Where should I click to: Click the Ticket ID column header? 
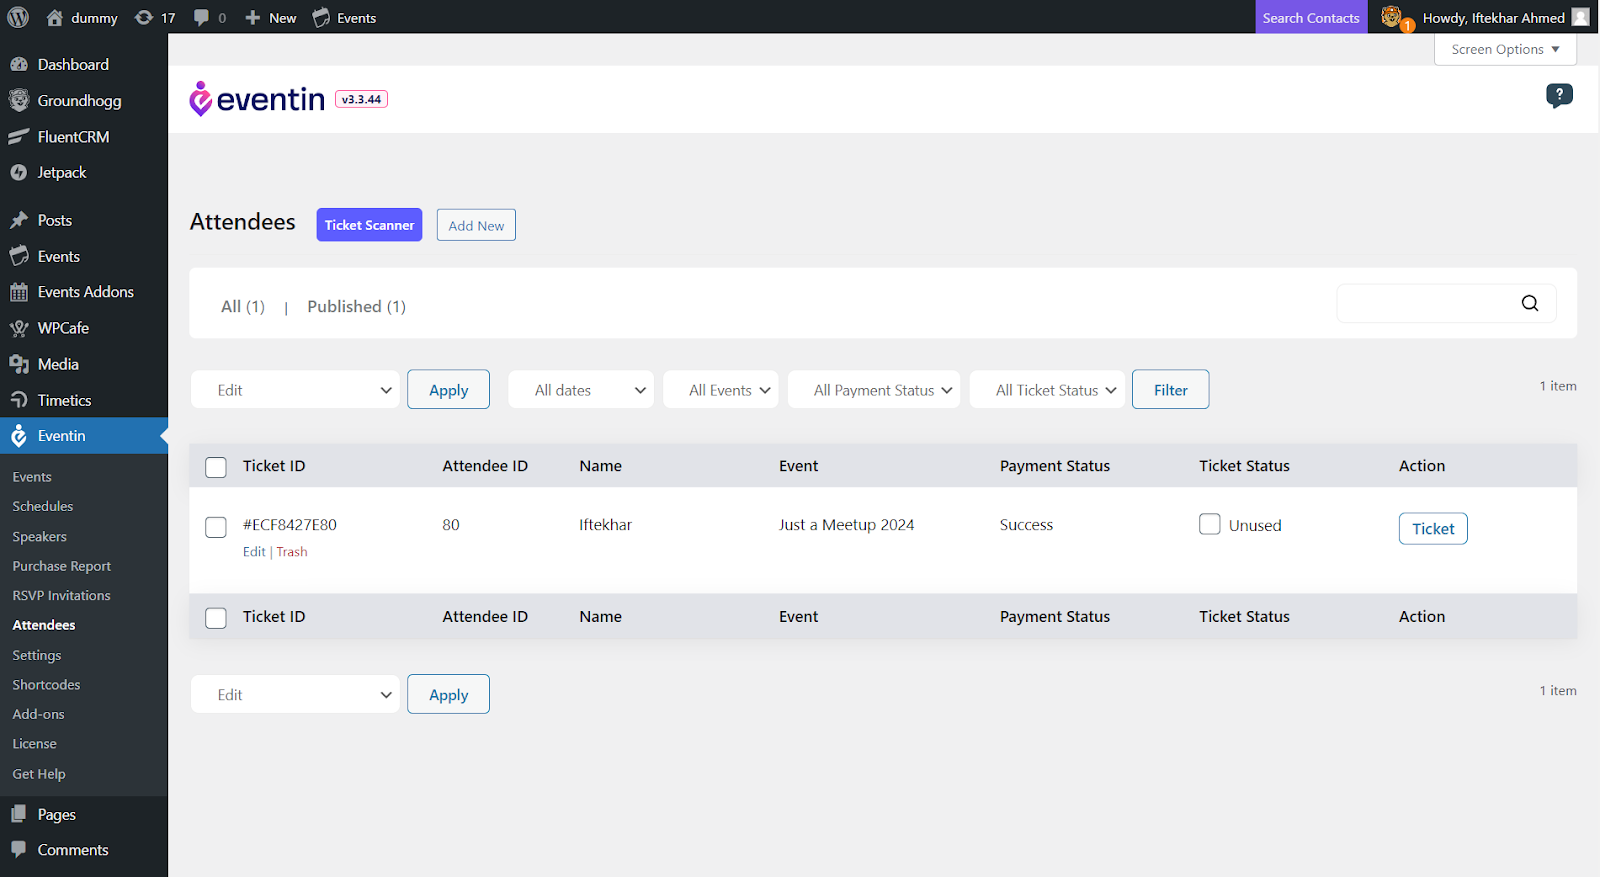pos(274,466)
